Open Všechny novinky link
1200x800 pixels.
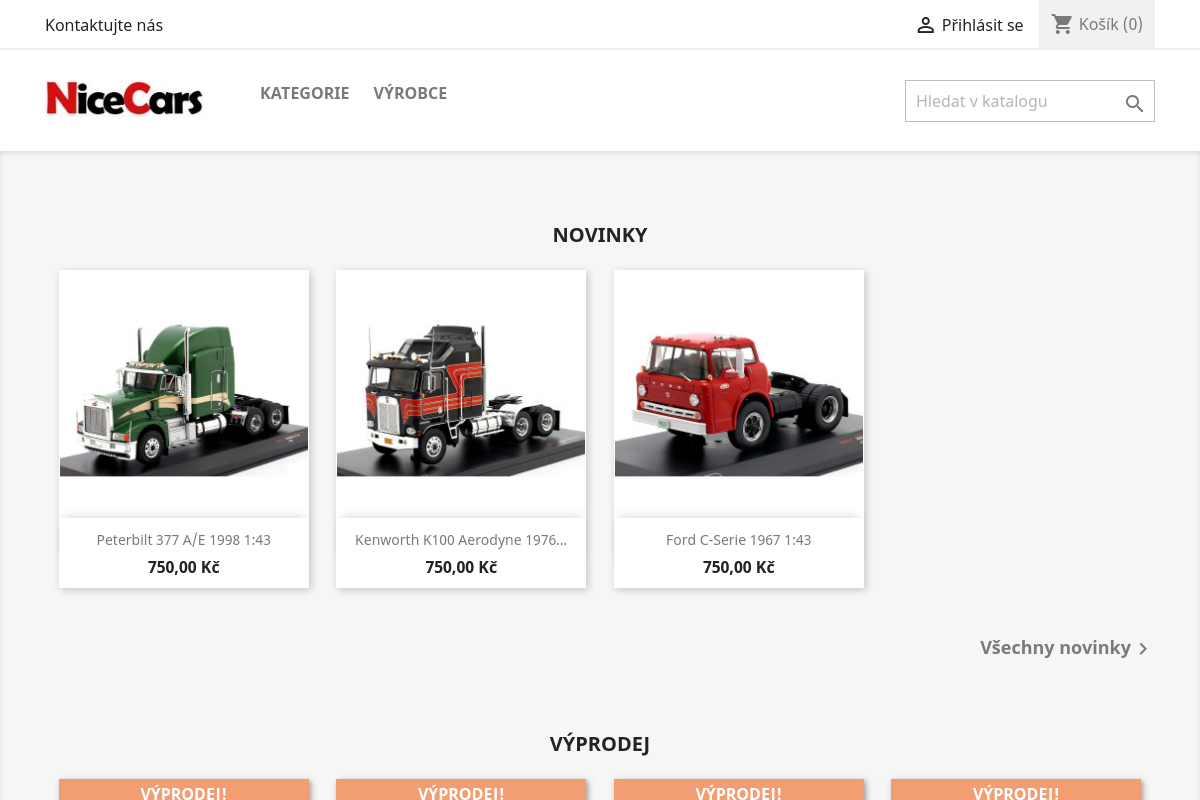click(x=1055, y=647)
